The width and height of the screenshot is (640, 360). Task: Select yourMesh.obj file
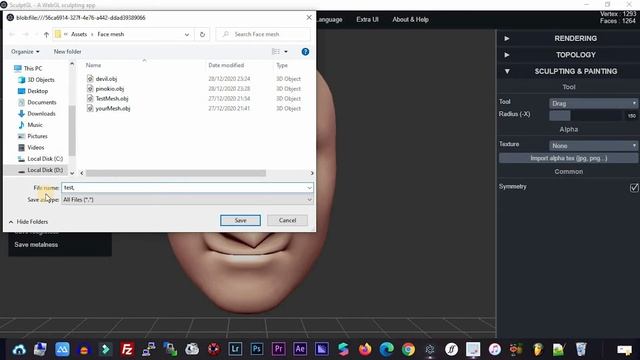coord(113,109)
